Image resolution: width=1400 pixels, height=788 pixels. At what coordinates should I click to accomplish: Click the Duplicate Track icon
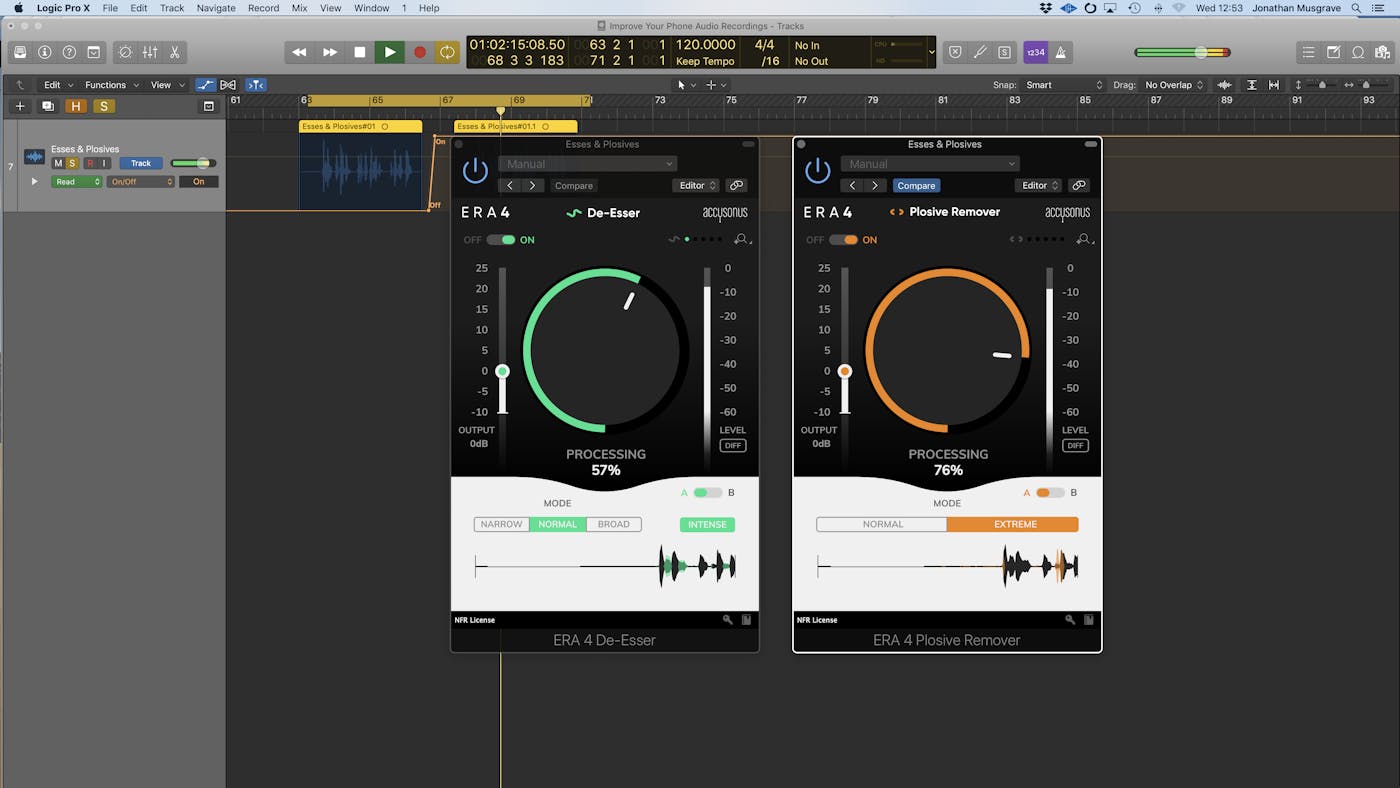[47, 106]
